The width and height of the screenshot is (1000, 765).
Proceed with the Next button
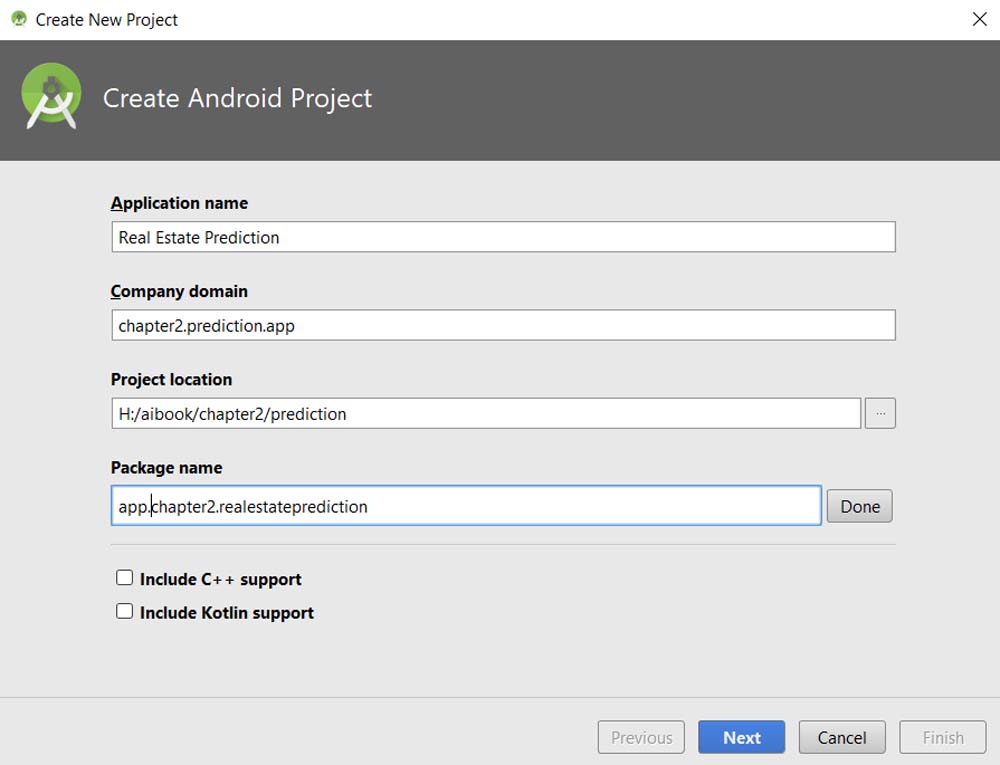point(741,737)
